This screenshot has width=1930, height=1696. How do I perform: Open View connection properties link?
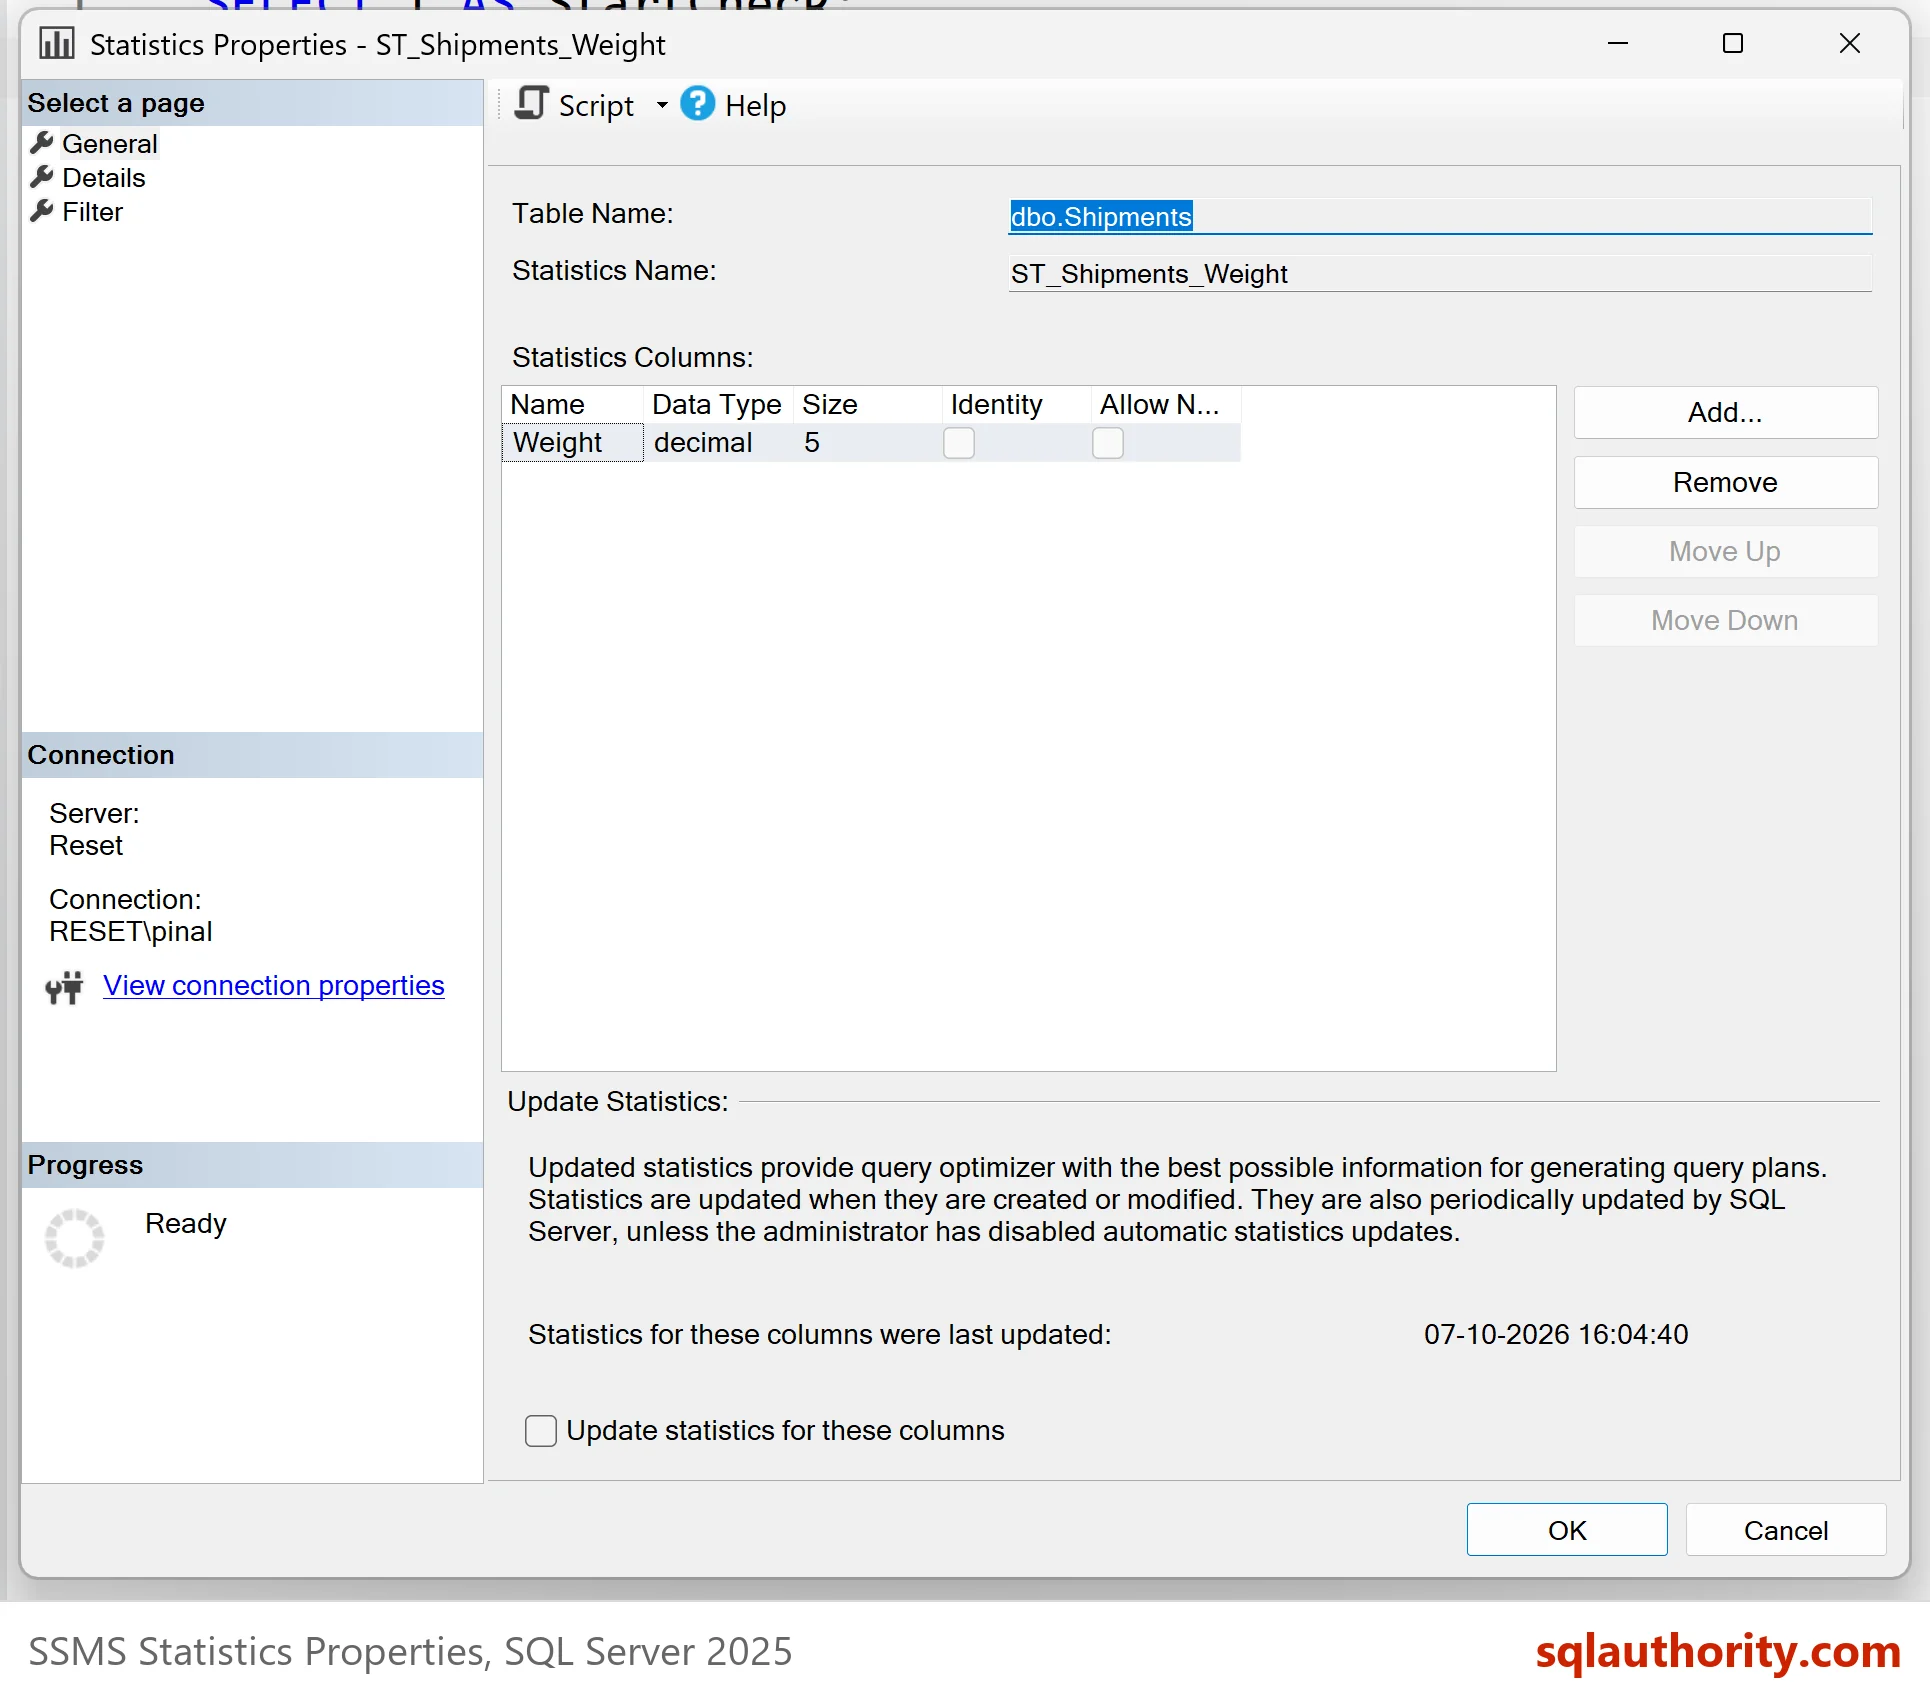273,986
